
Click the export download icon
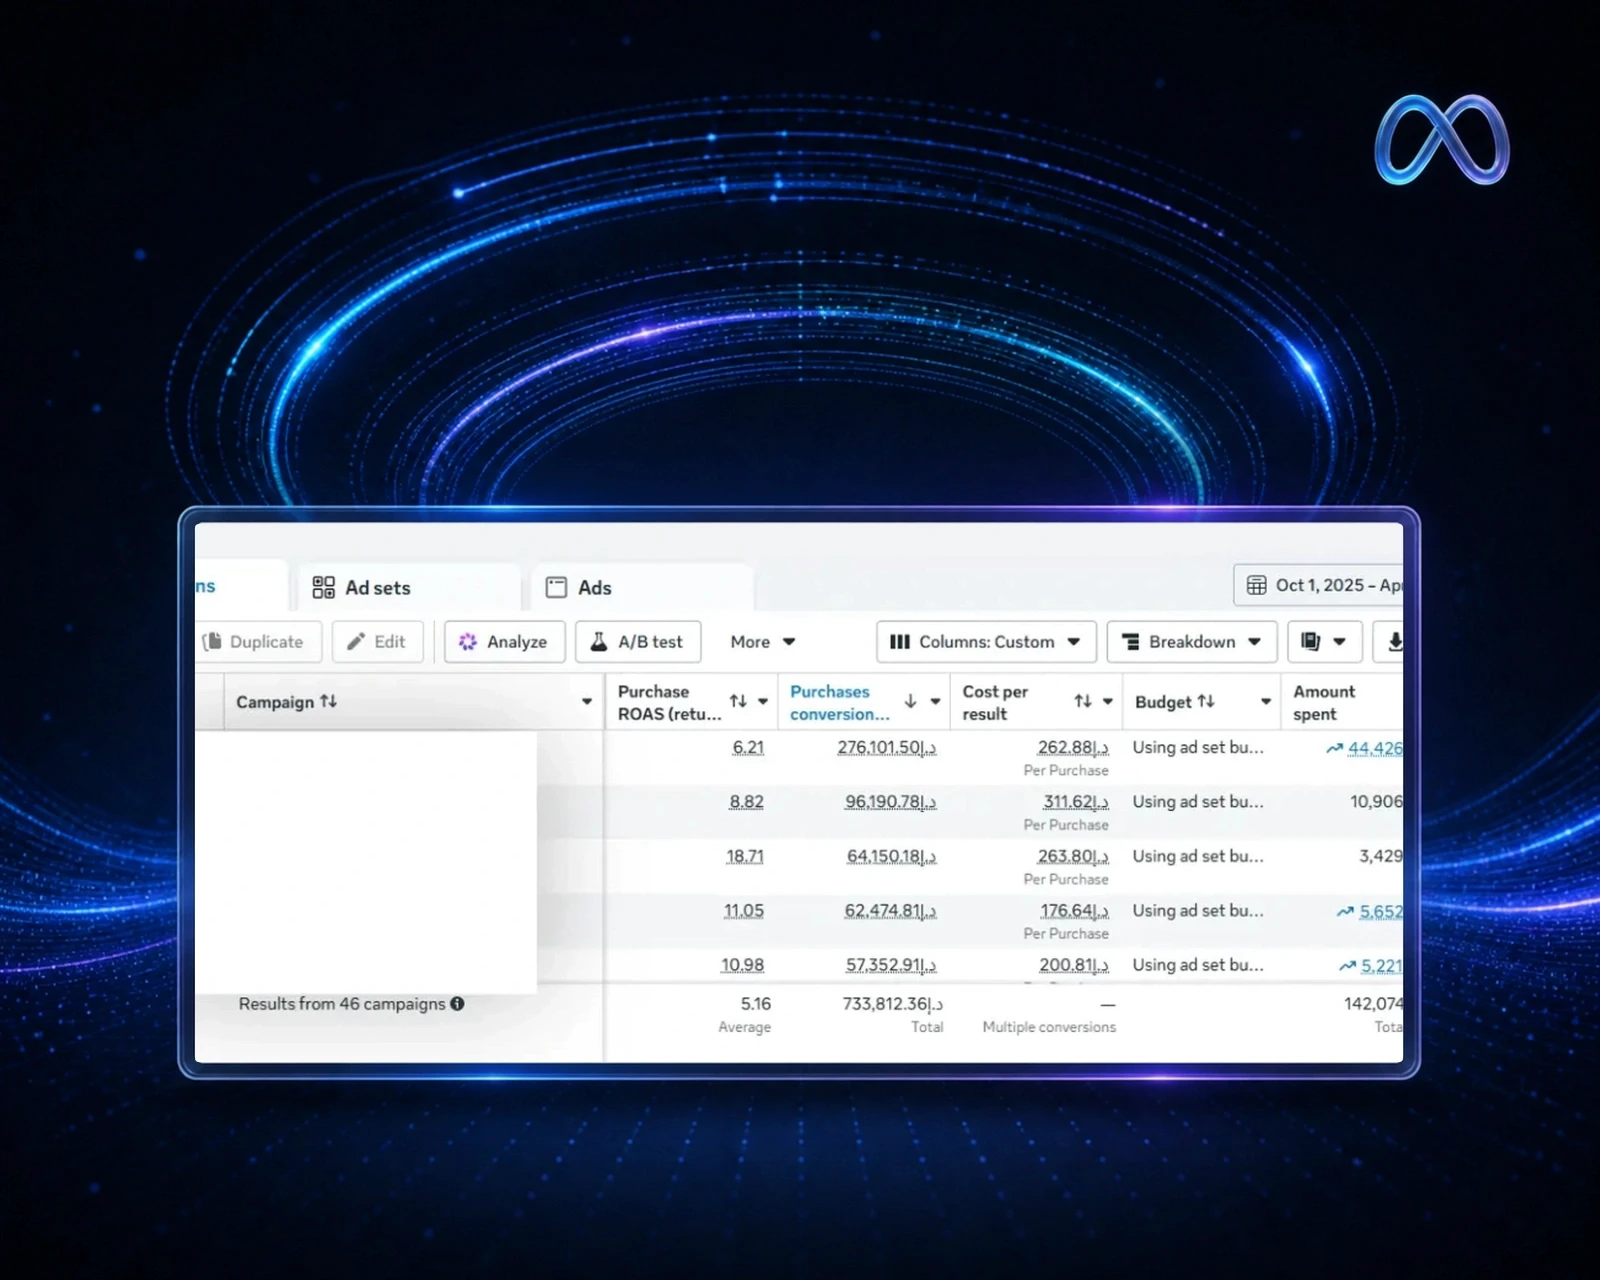(1393, 642)
